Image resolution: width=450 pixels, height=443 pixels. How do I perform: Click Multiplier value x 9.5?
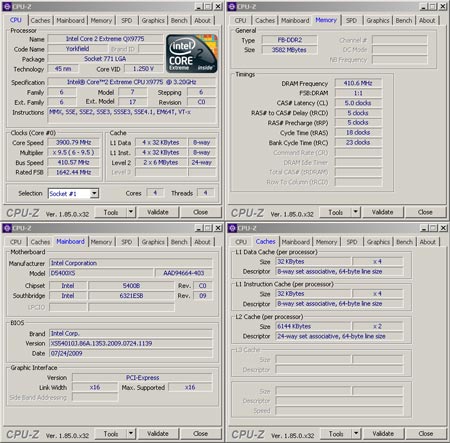pyautogui.click(x=73, y=153)
